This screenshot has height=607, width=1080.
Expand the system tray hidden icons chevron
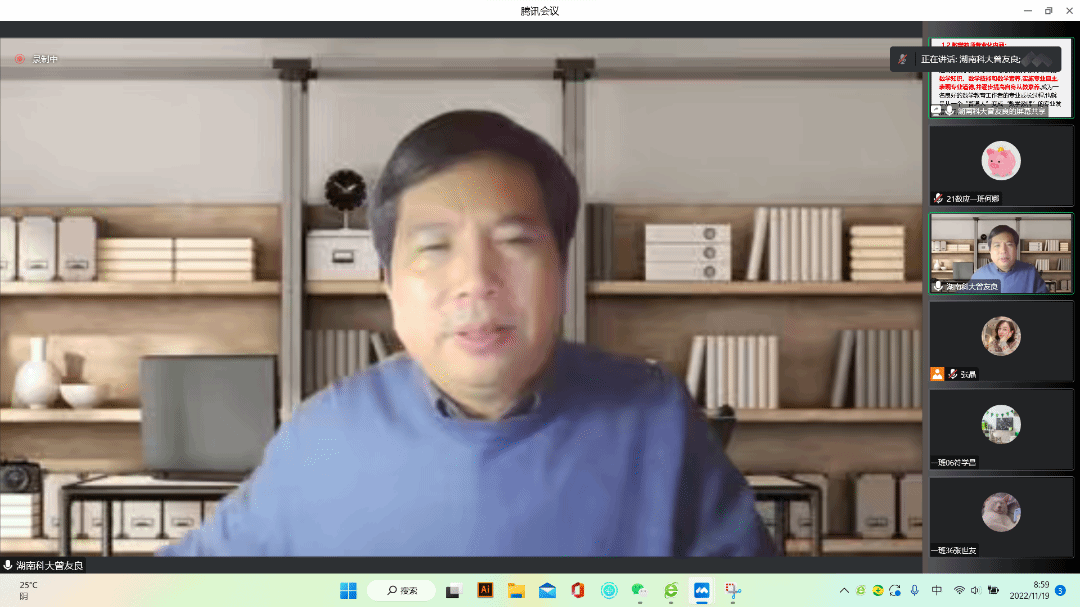click(844, 590)
